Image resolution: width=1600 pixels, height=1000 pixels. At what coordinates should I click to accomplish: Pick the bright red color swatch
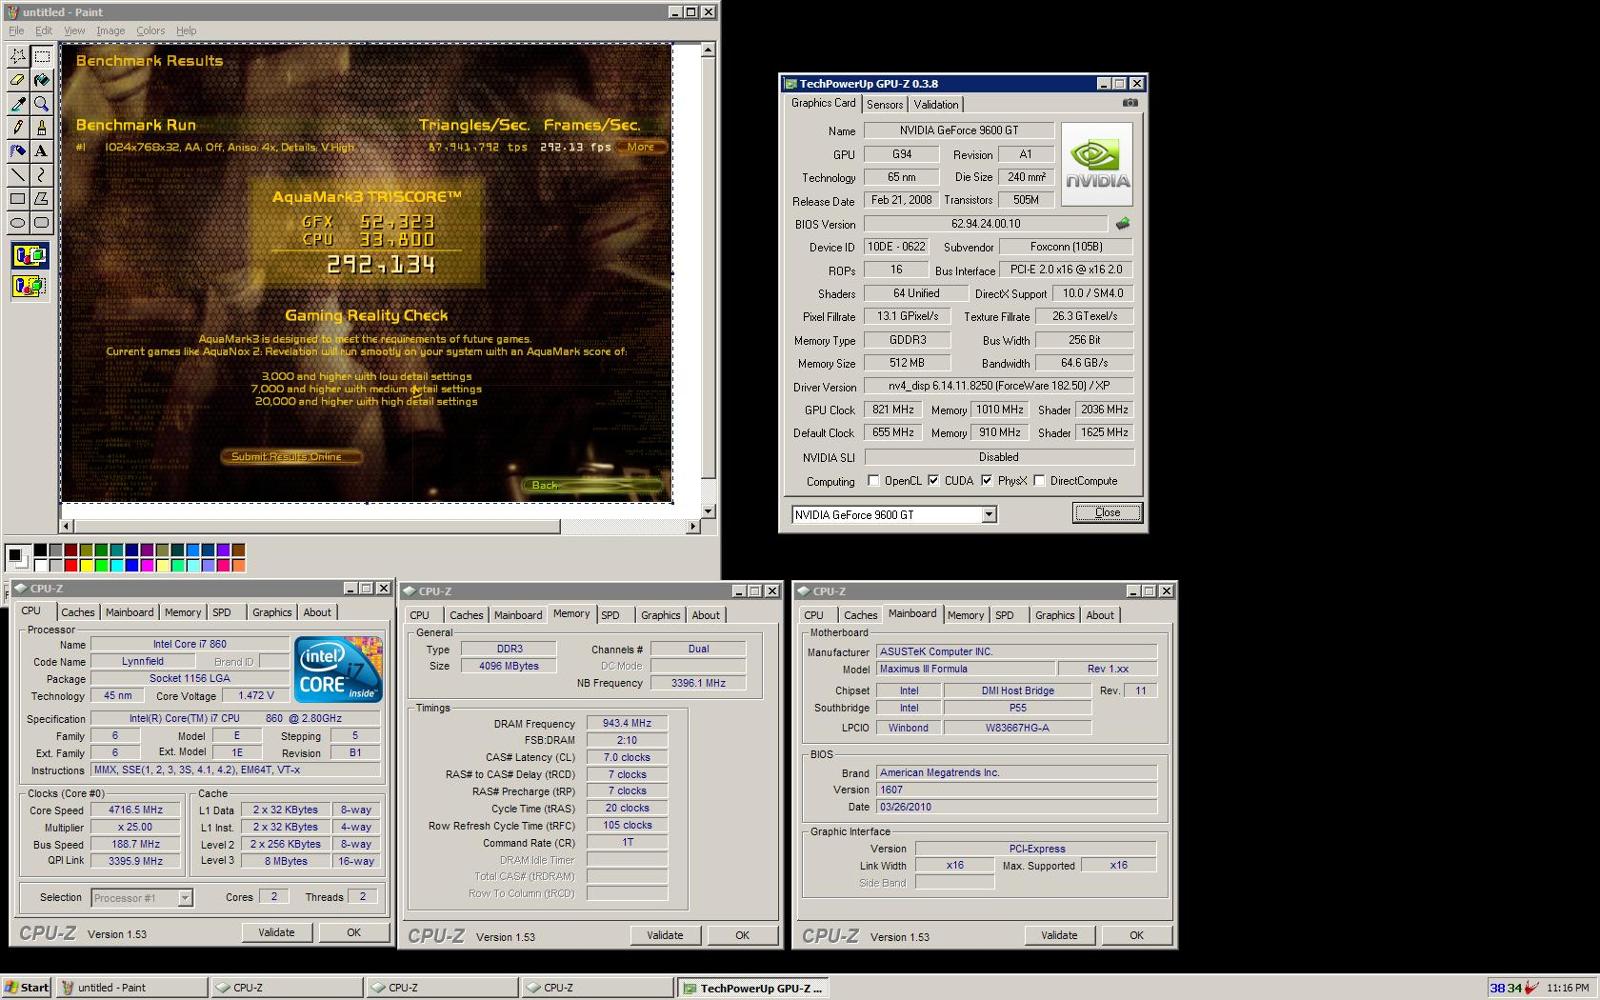tap(70, 566)
